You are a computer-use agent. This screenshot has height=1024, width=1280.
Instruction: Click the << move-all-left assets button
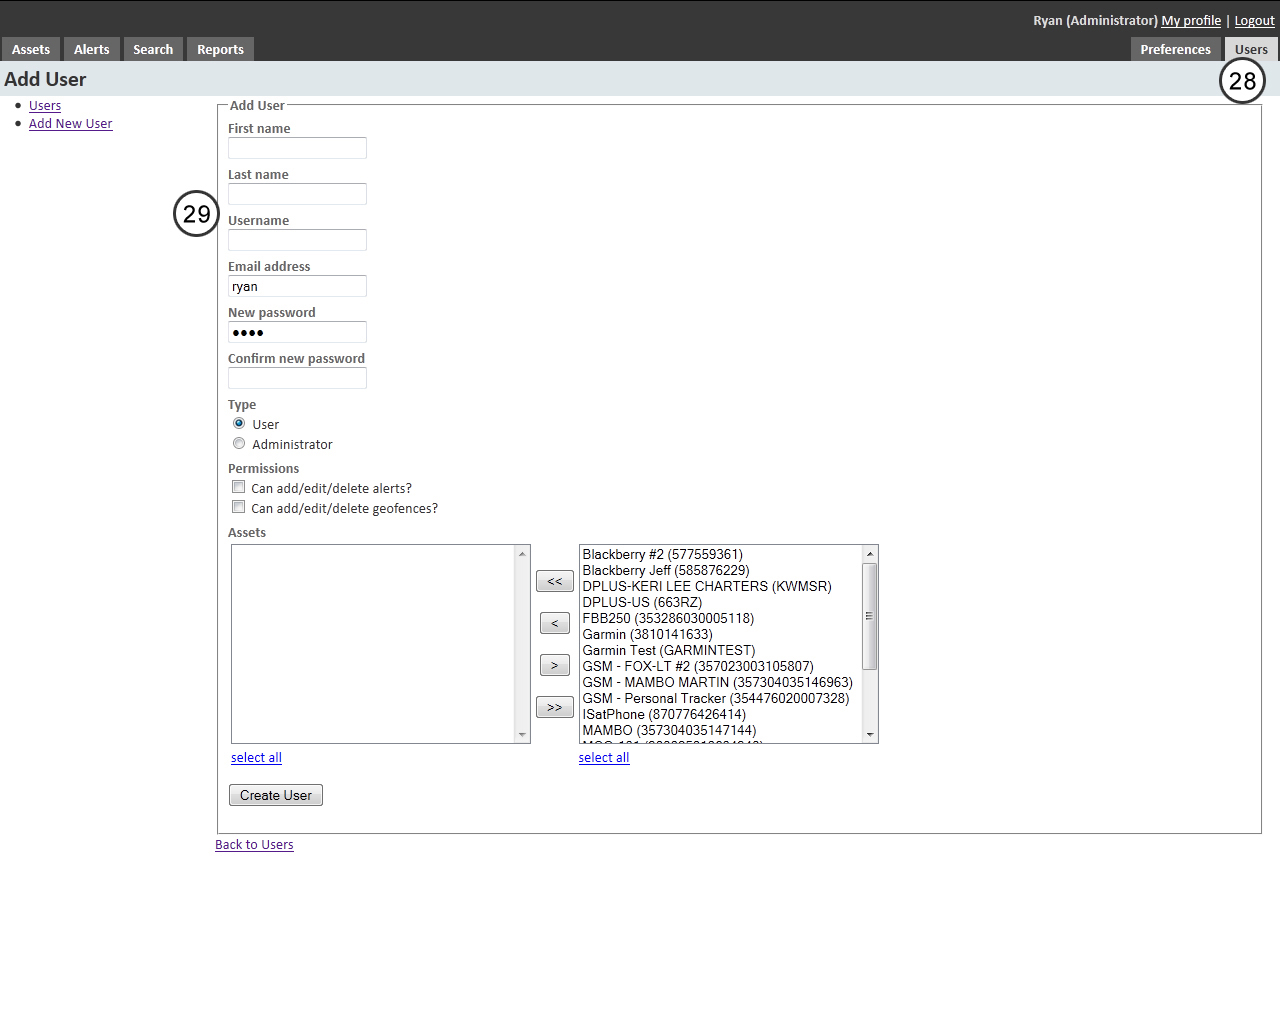click(555, 581)
